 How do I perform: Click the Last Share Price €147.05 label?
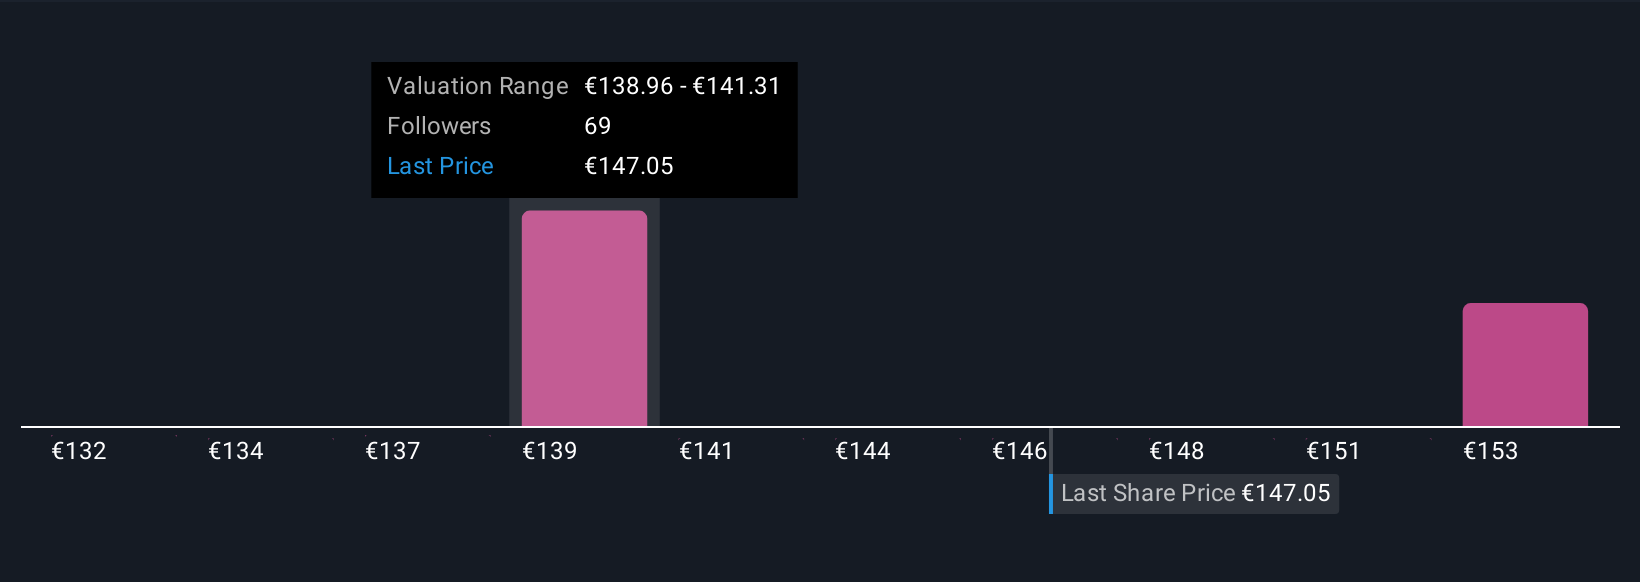(1194, 493)
